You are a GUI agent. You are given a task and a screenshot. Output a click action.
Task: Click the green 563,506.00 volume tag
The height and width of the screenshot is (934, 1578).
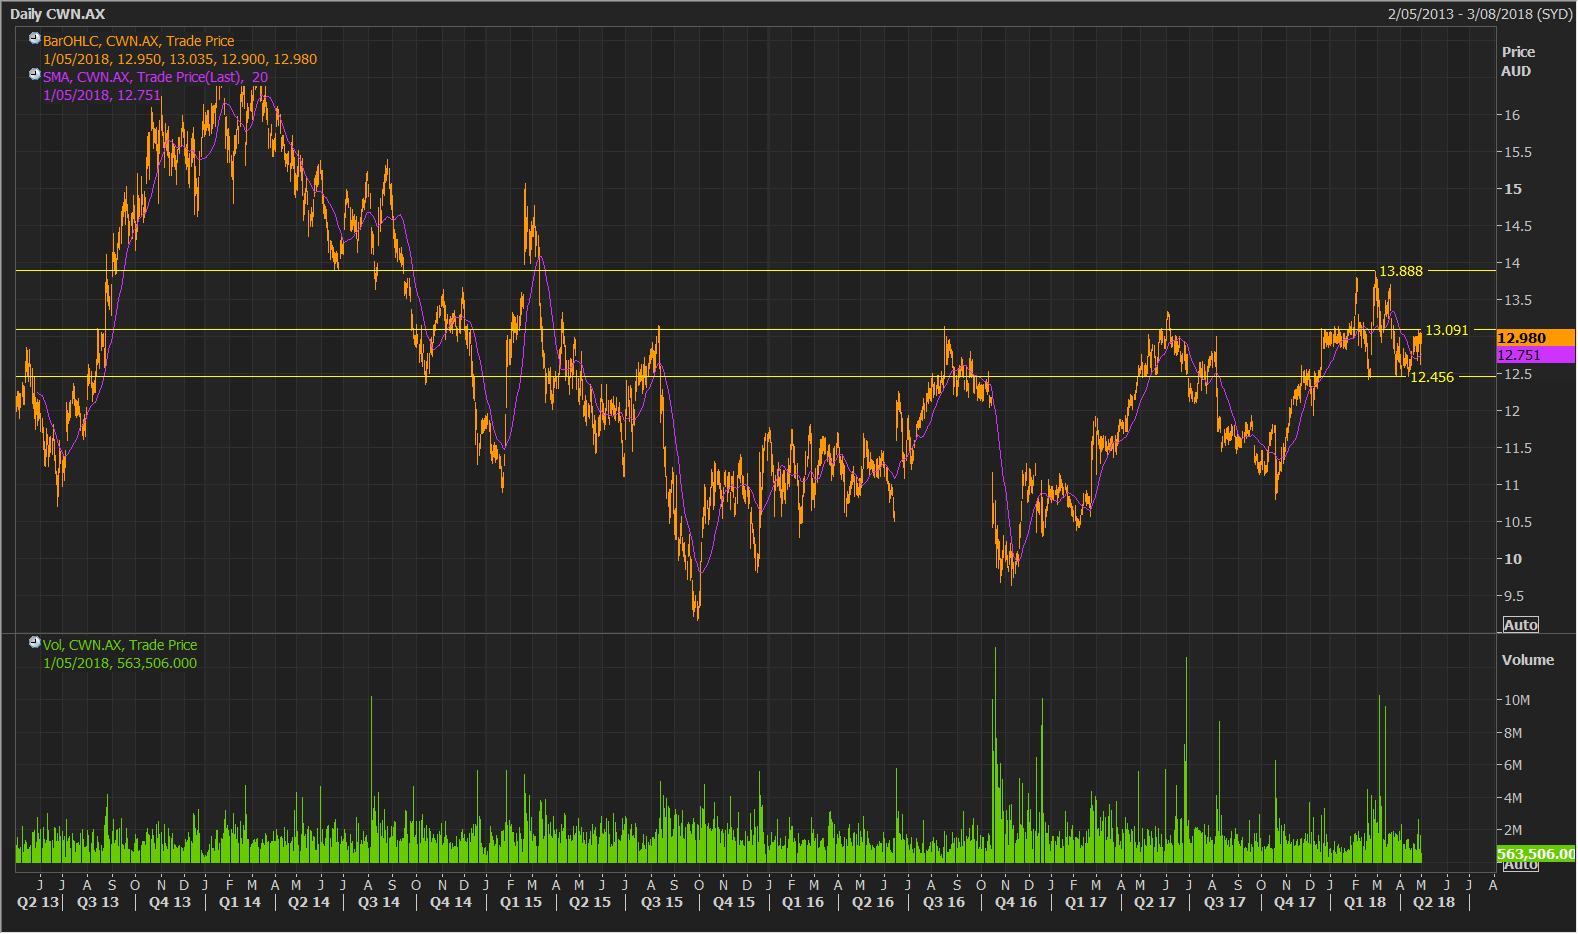pyautogui.click(x=1535, y=854)
